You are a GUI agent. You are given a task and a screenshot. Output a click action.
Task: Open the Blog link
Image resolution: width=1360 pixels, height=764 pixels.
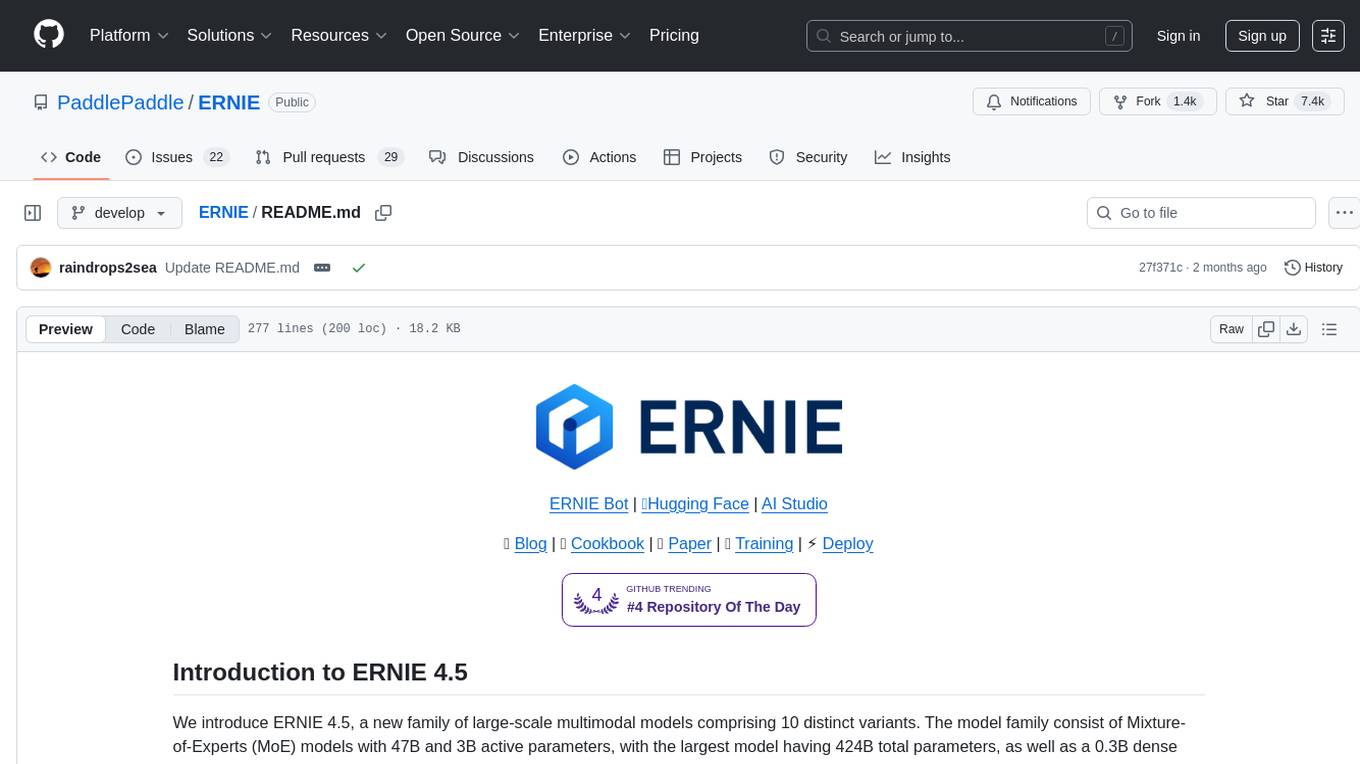click(530, 544)
